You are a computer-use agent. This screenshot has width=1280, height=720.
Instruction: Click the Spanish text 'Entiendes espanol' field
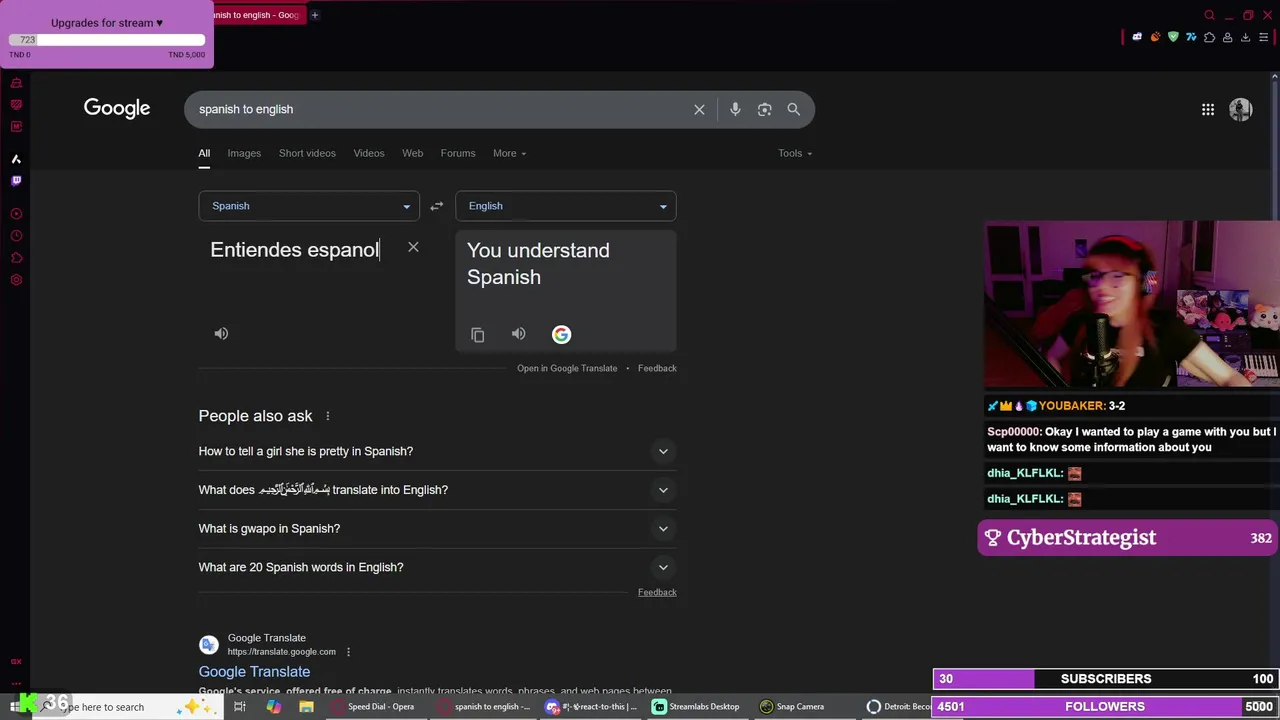(x=295, y=250)
